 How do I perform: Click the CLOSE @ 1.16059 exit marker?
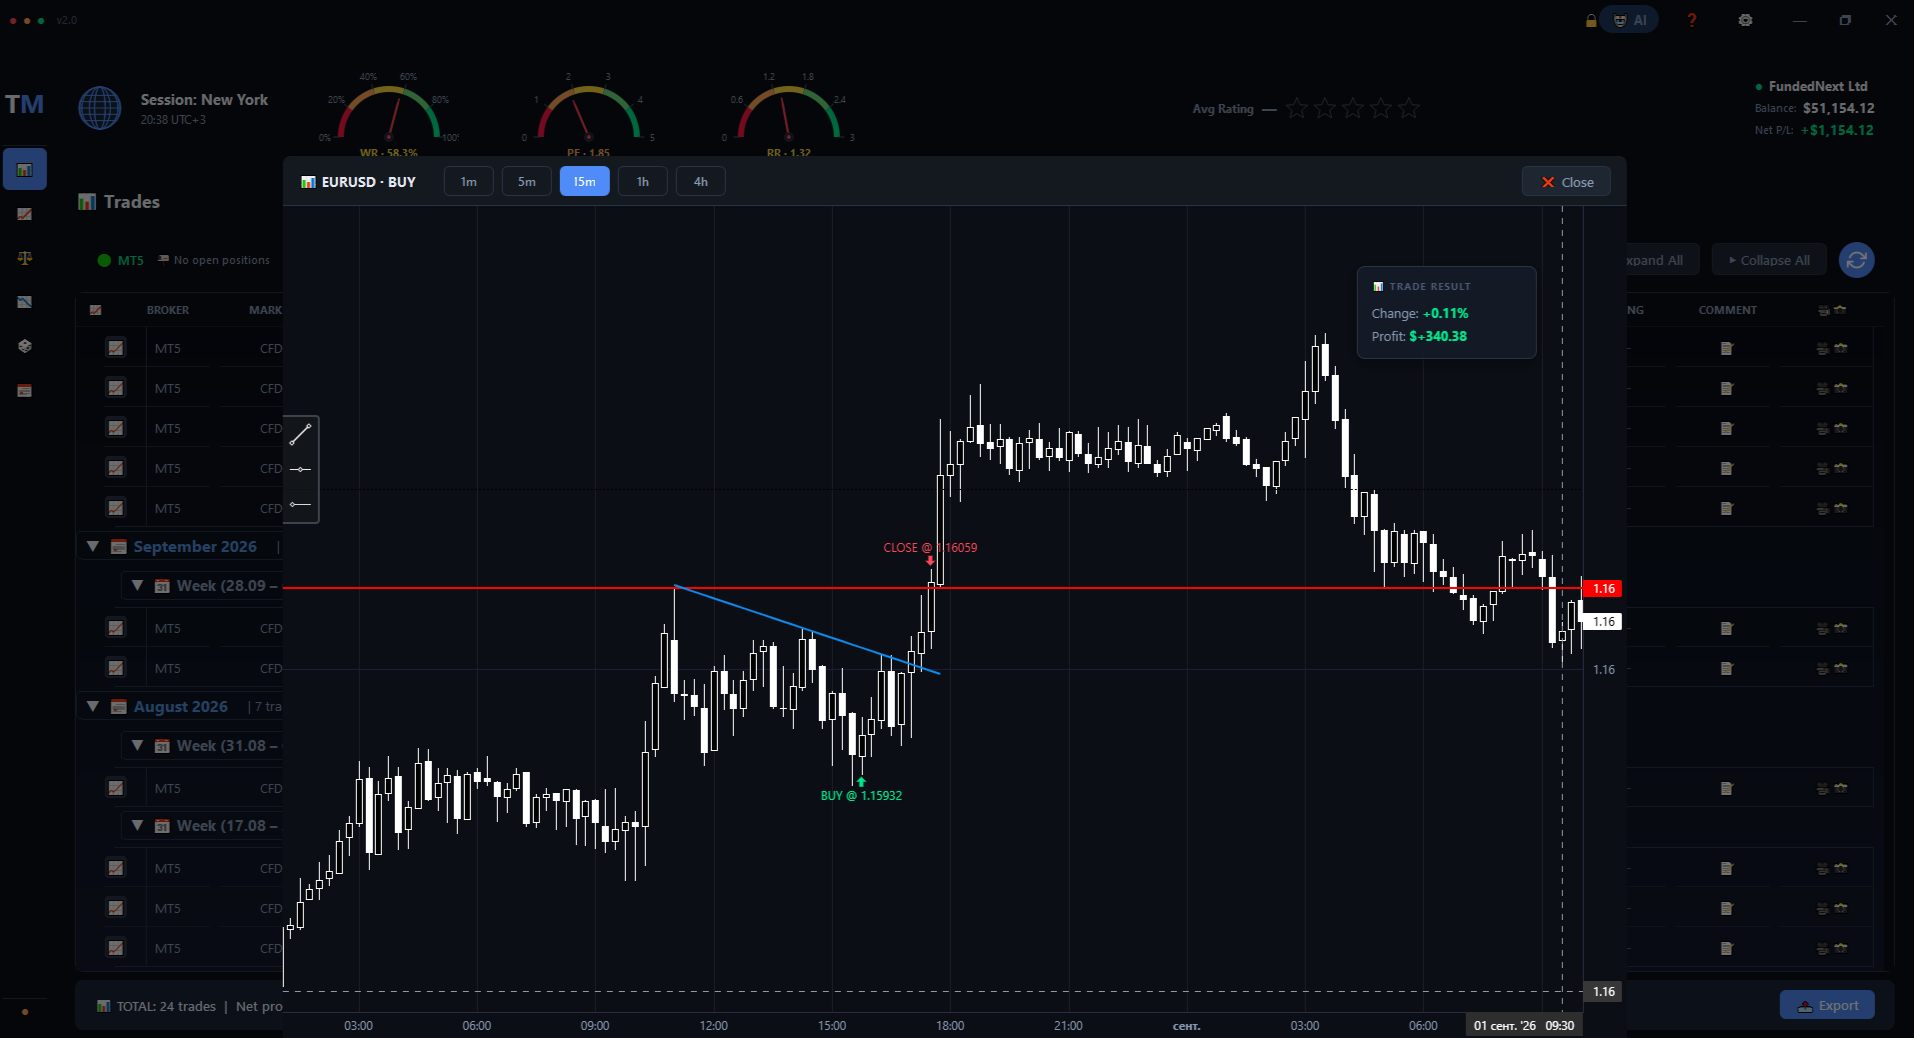(930, 548)
